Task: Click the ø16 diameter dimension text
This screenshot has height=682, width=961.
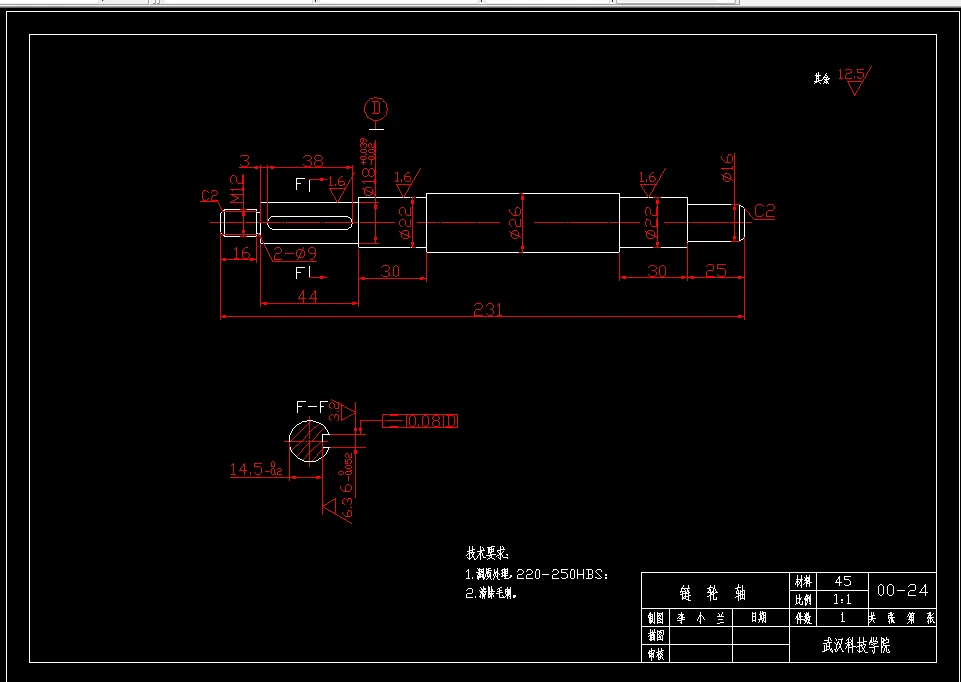Action: [x=727, y=167]
